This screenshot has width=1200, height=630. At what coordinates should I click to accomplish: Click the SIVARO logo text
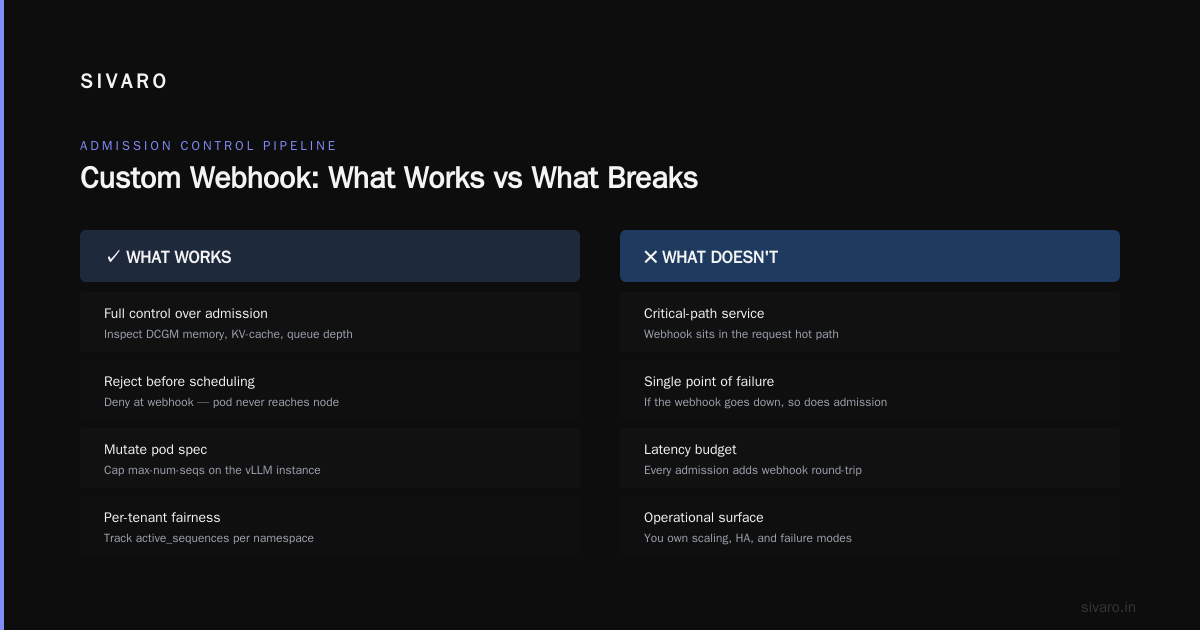point(124,82)
